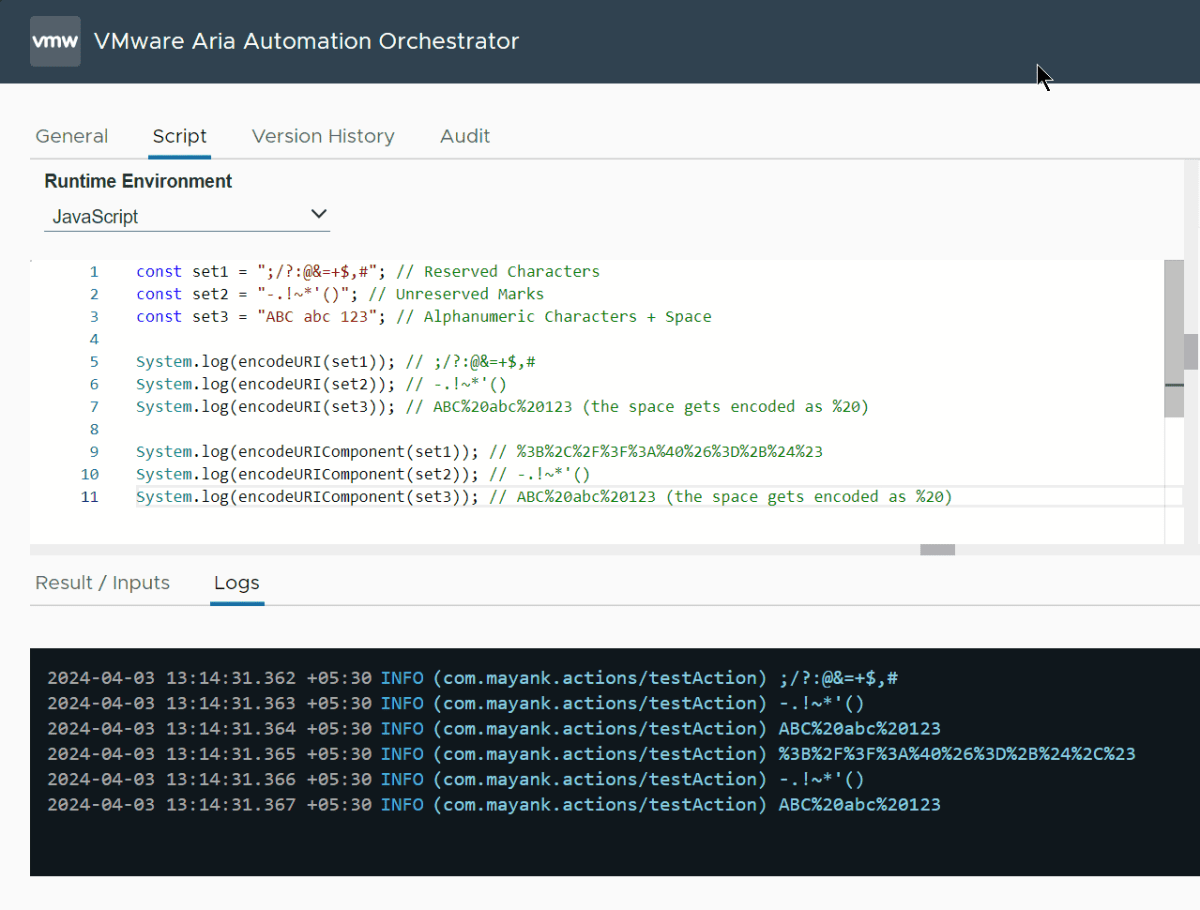
Task: Expand the chevron next to JavaScript
Action: click(x=318, y=213)
